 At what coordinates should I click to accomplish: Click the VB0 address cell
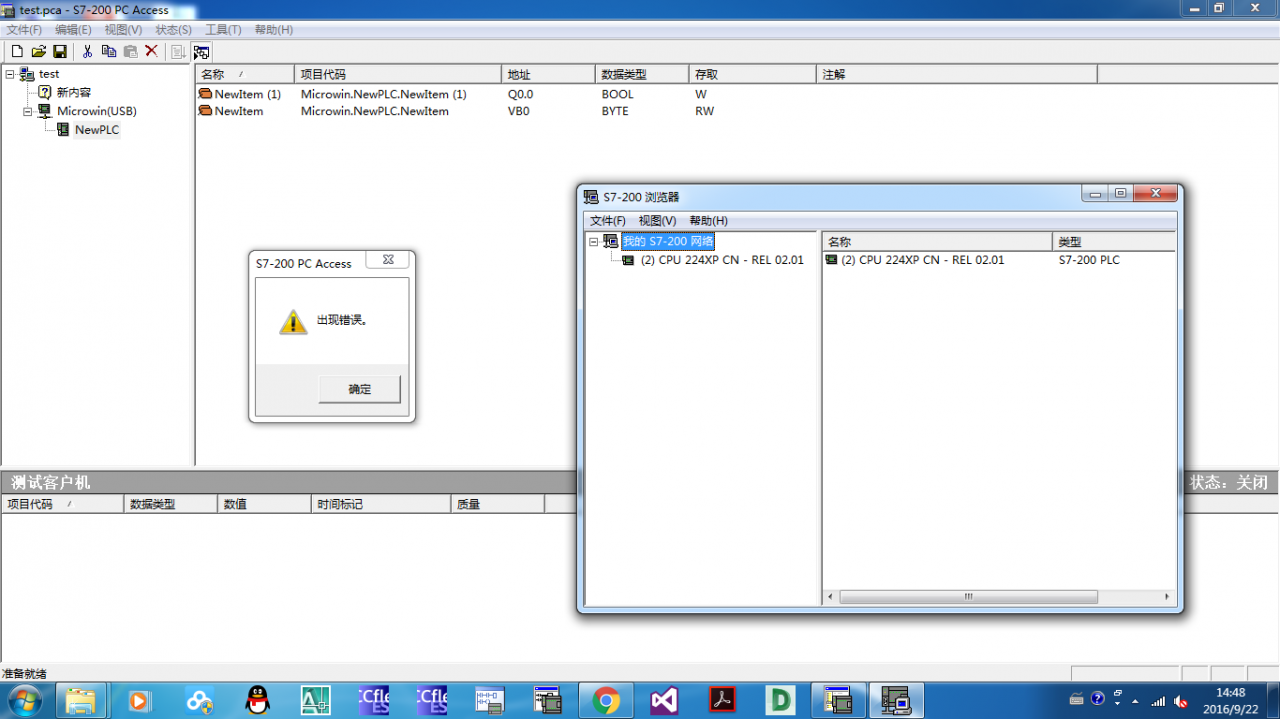[519, 111]
